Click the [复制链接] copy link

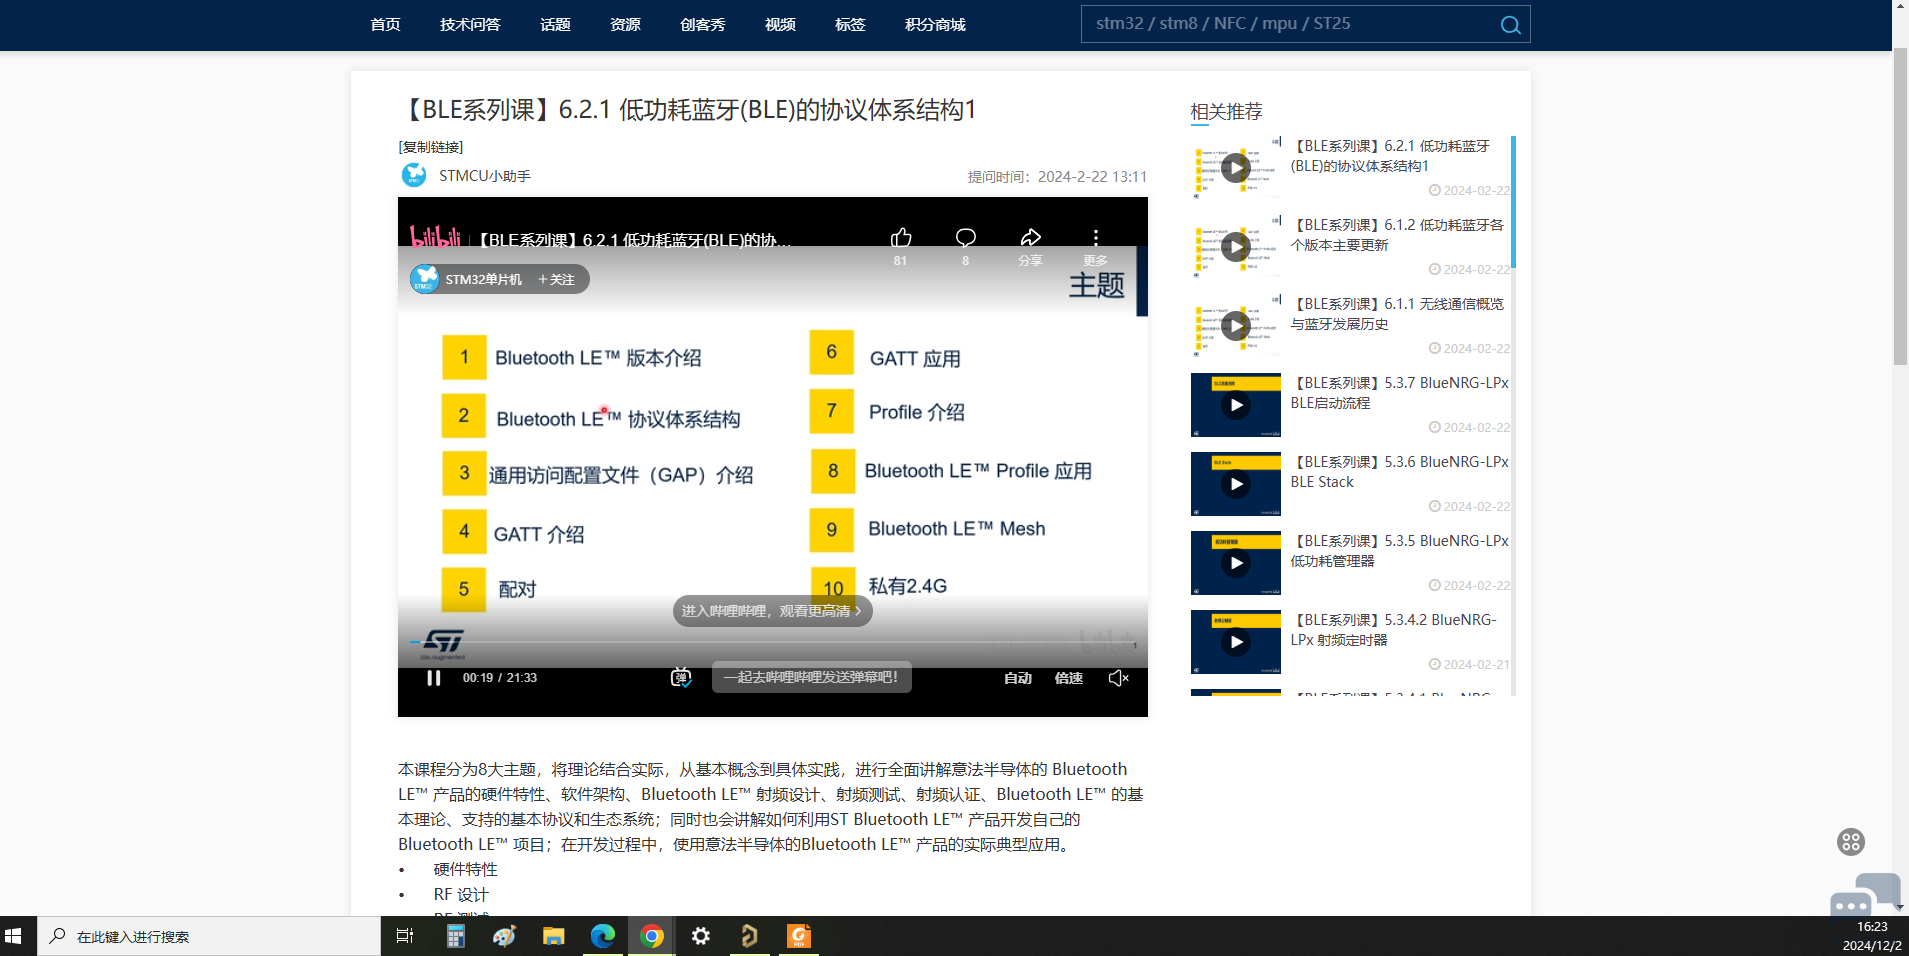coord(431,147)
